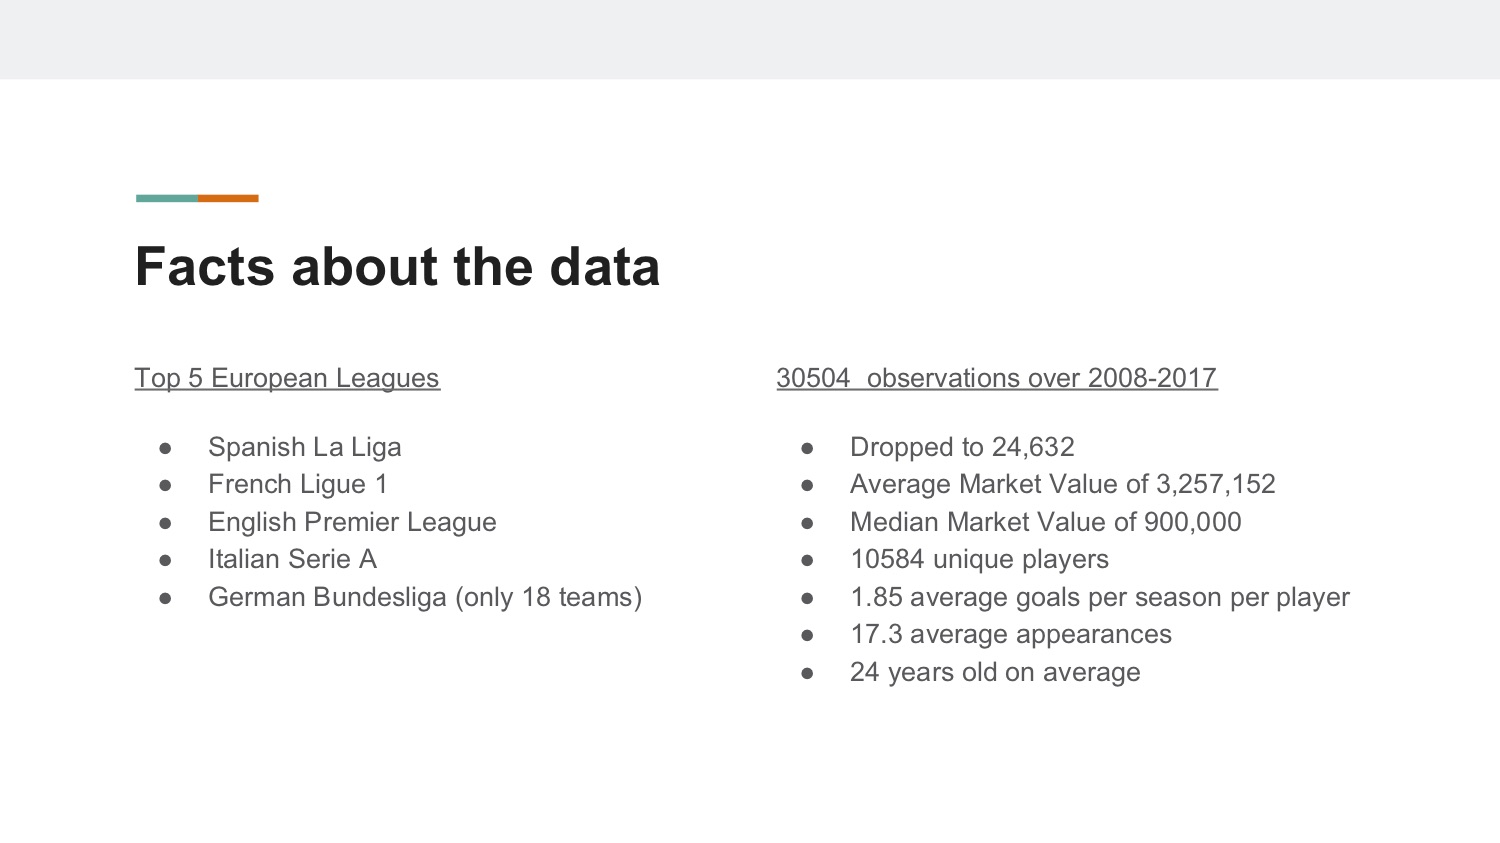This screenshot has height=843, width=1500.
Task: Select 'Average Market Value of 3,257,152' text
Action: pos(1063,484)
